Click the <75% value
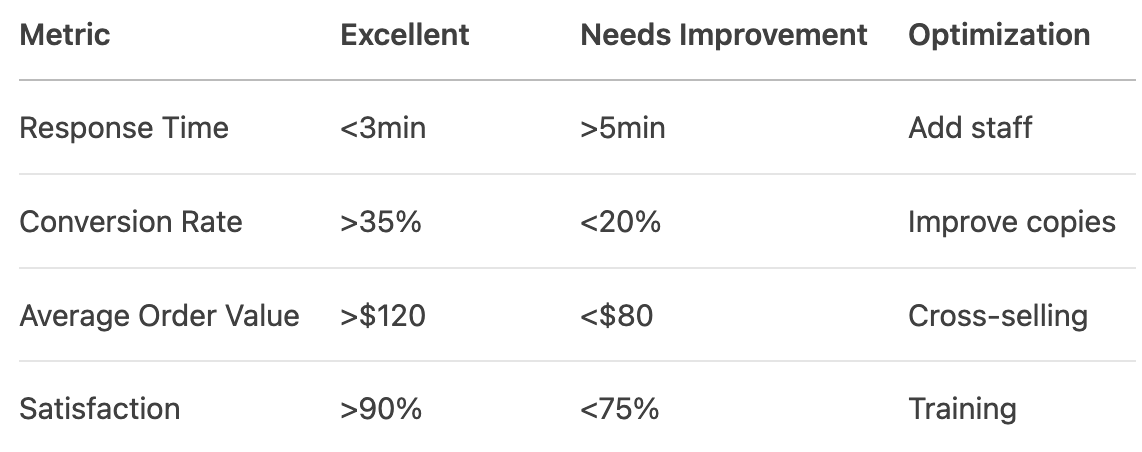1142x452 pixels. (619, 409)
